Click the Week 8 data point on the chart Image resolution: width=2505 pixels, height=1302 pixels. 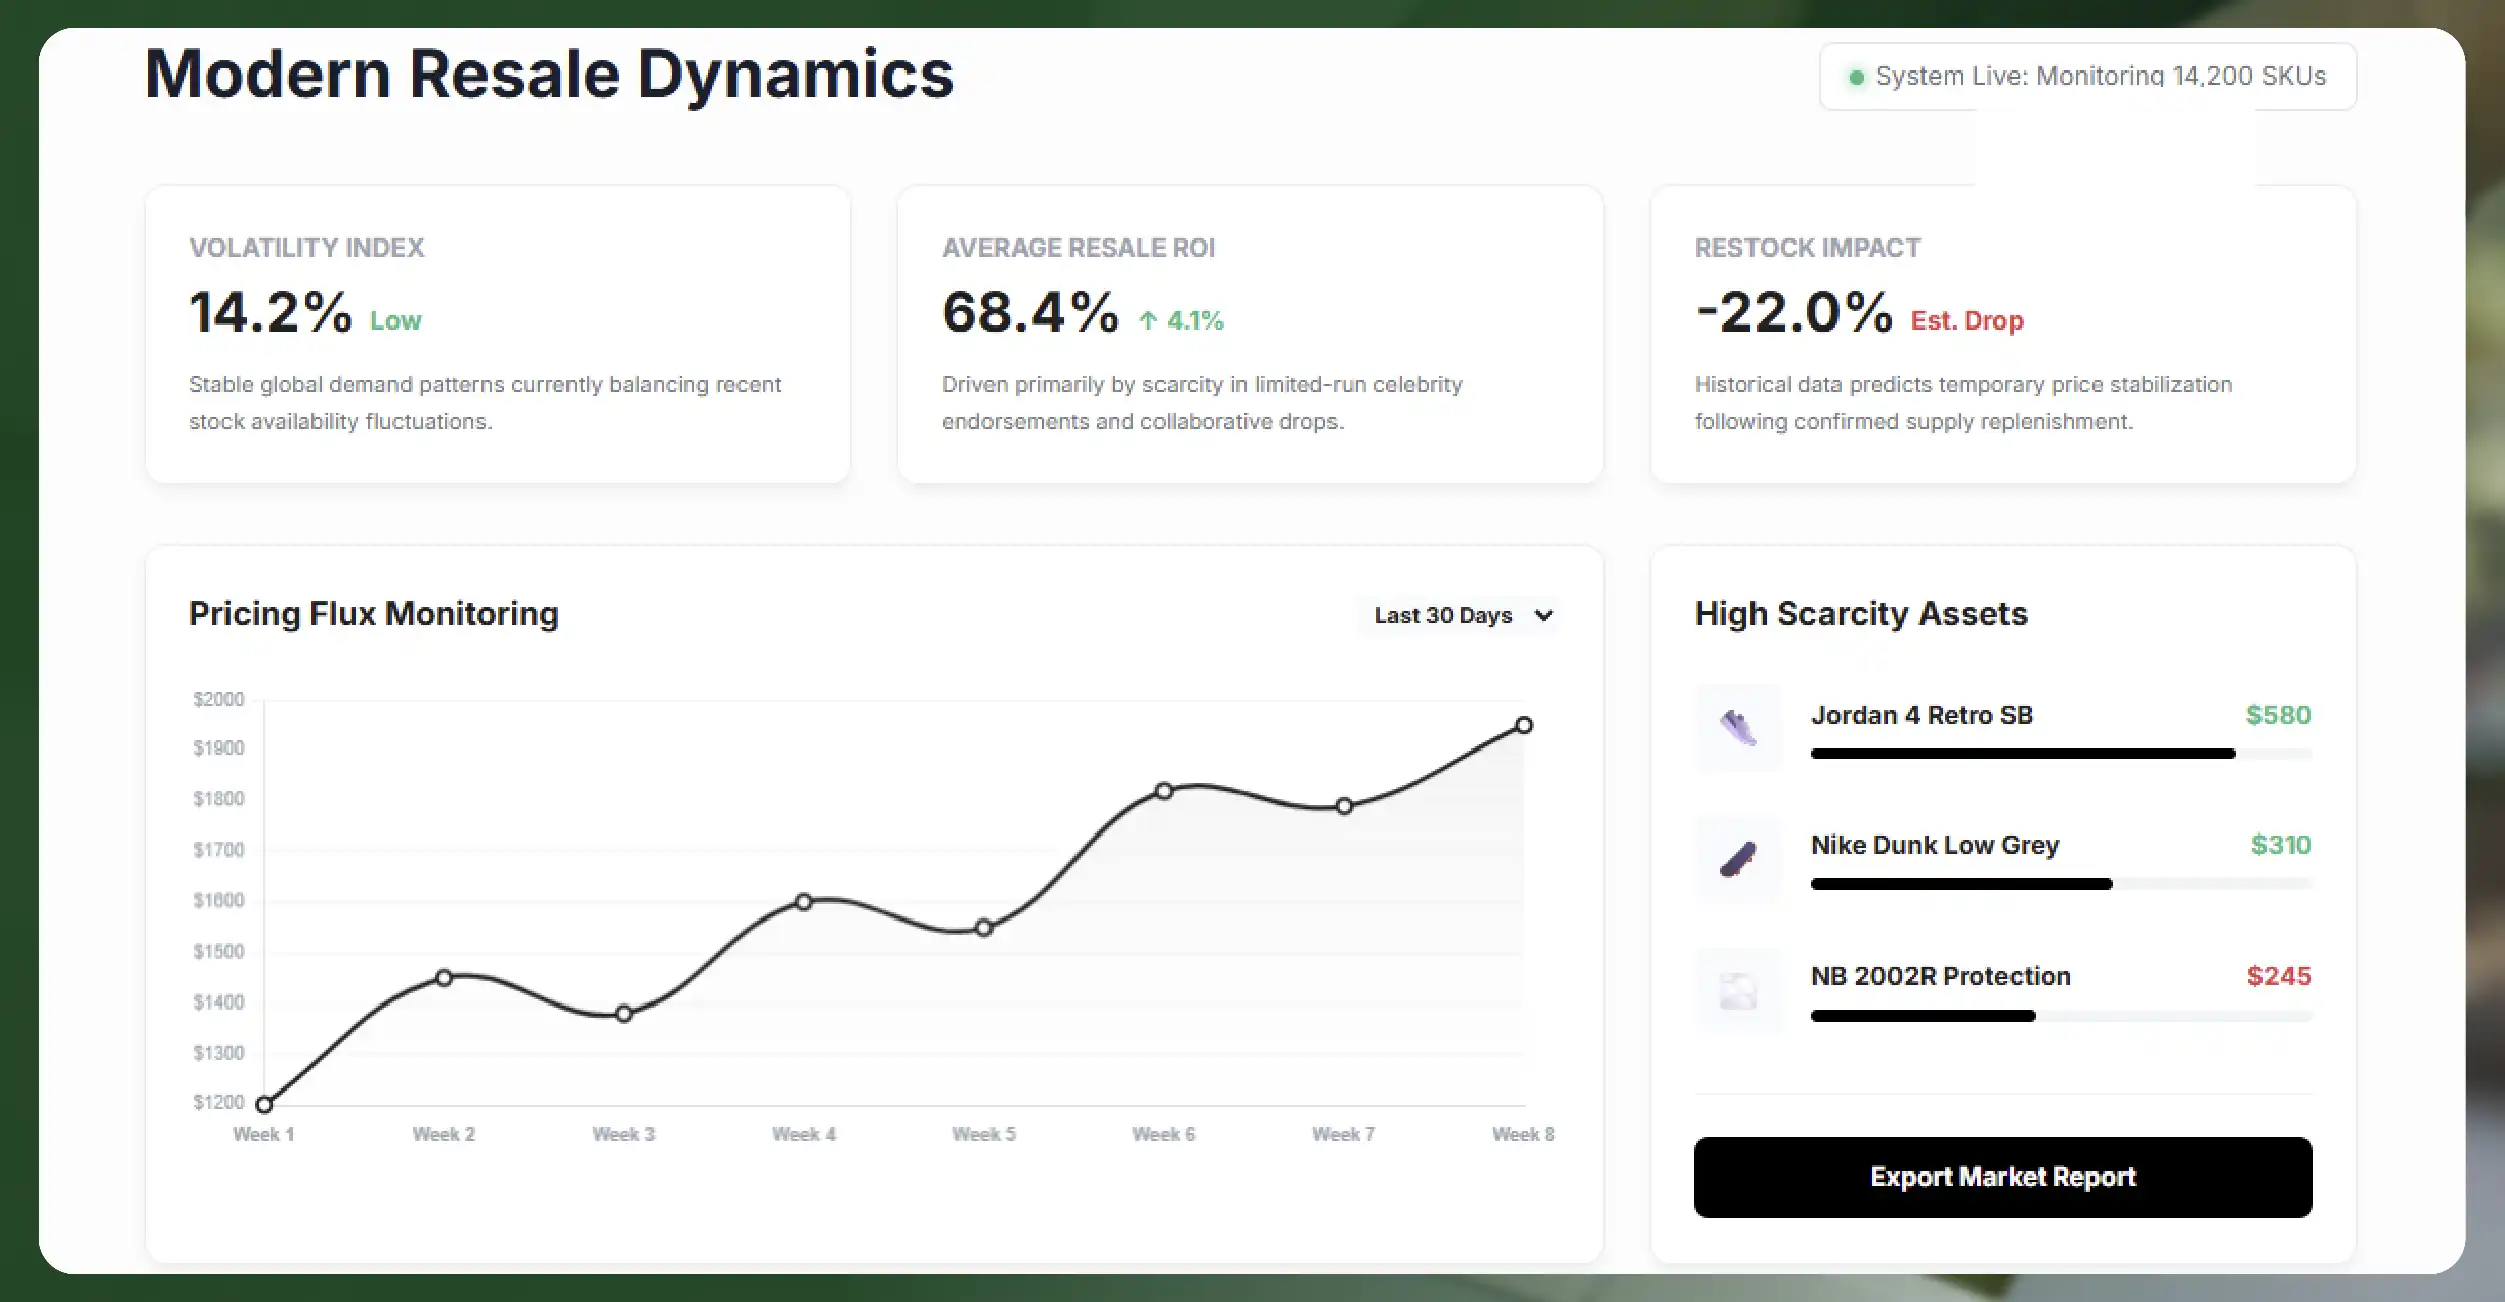tap(1523, 723)
